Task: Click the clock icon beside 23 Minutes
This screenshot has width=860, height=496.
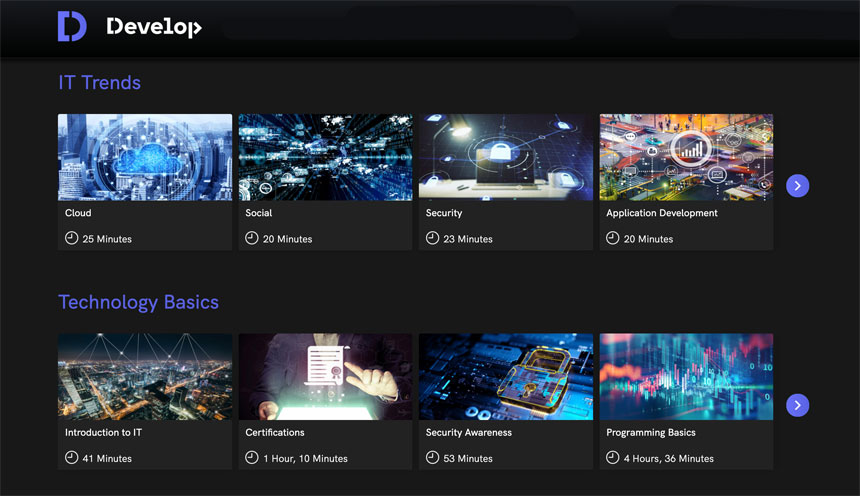Action: pos(432,239)
